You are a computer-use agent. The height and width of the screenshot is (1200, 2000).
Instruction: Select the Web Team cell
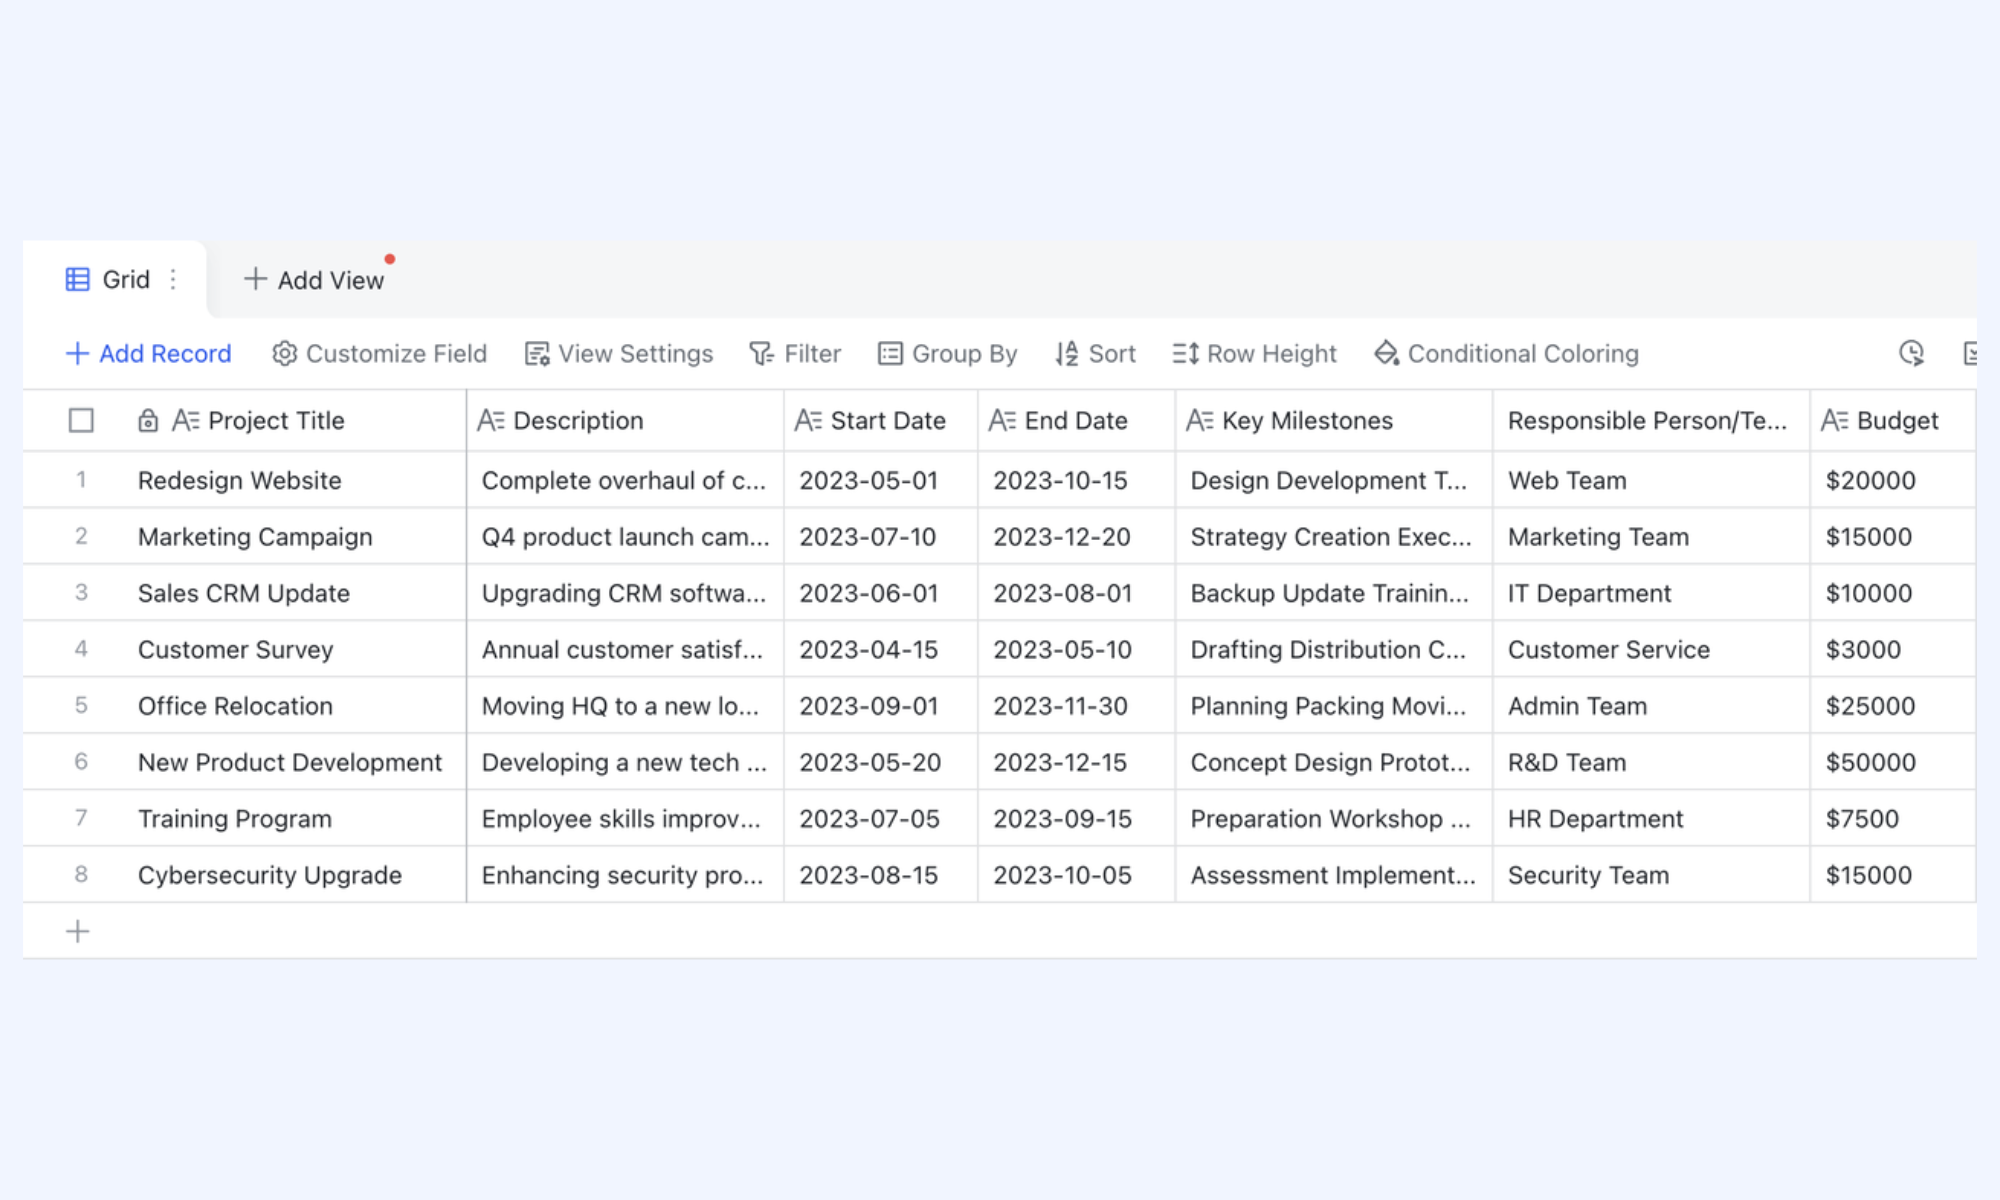point(1651,480)
